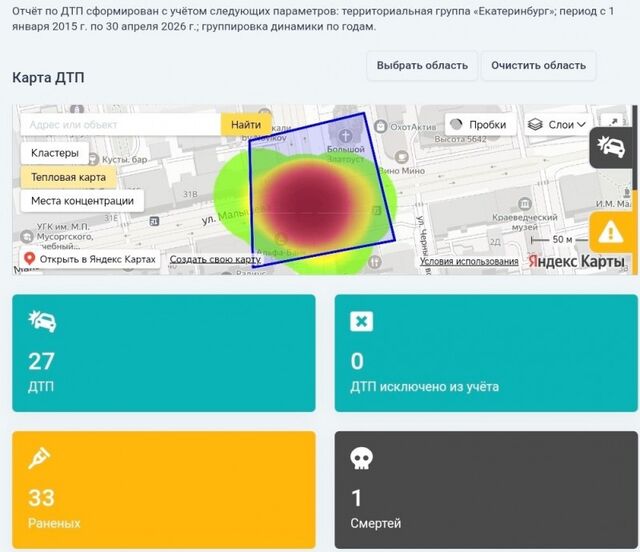The height and width of the screenshot is (552, 640).
Task: Select the 'Тепловая карта' view mode
Action: point(68,177)
